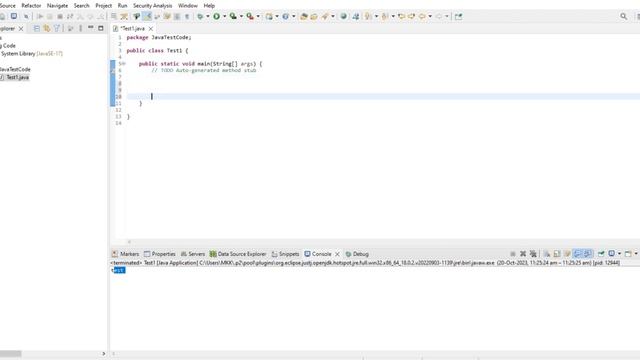The image size is (640, 360).
Task: Maximize the Package Explorer view
Action: coord(100,28)
